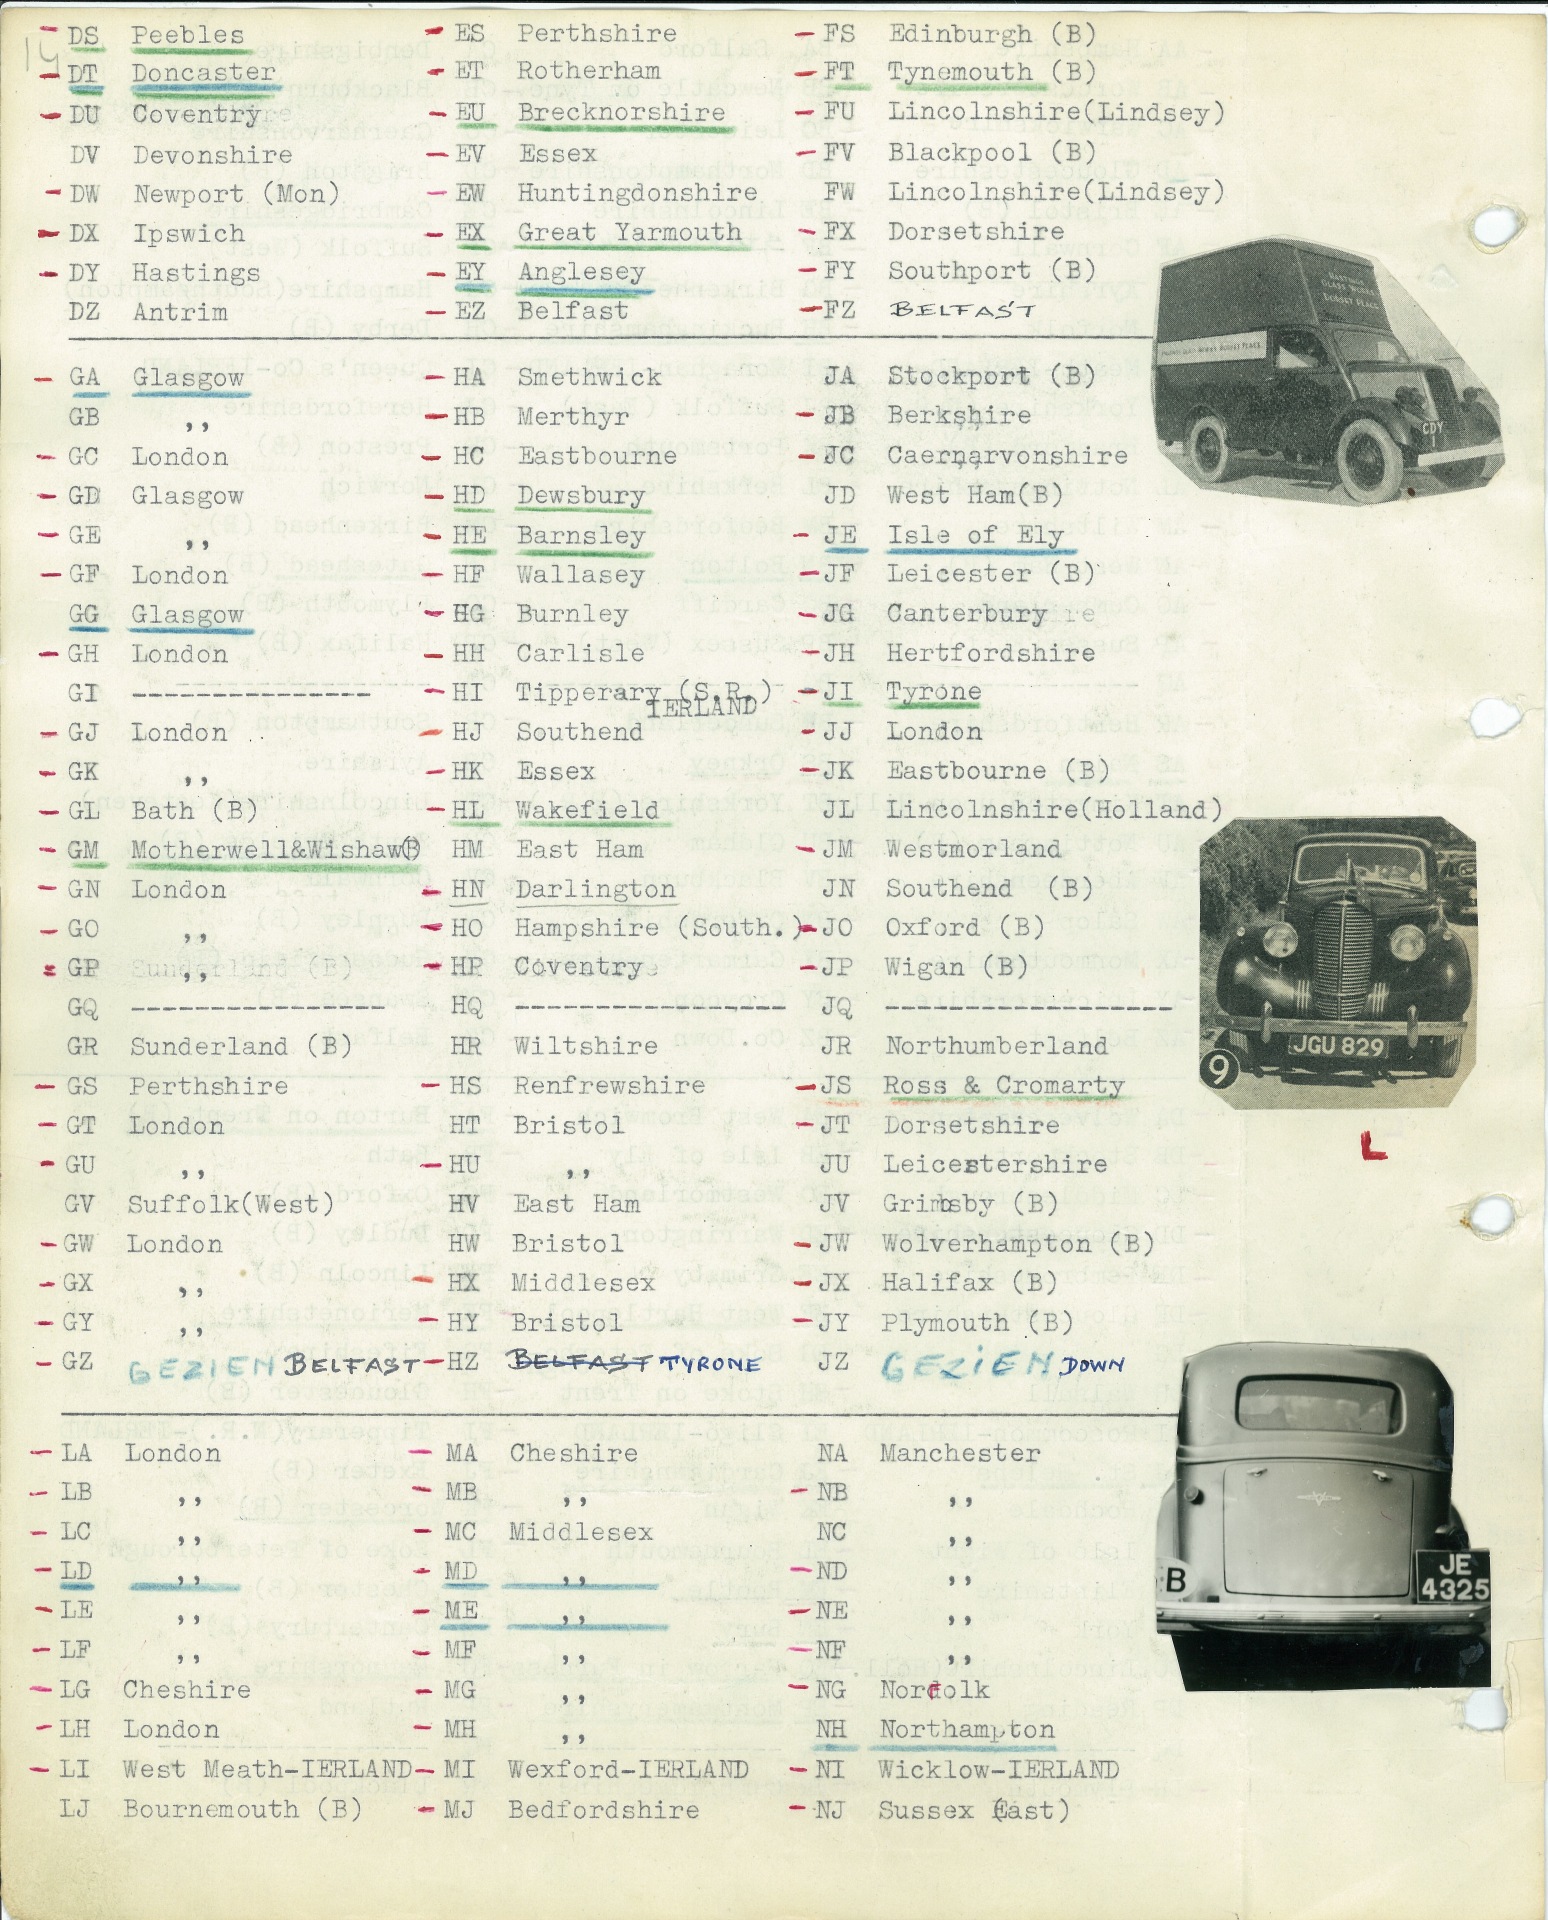The image size is (1548, 1920).
Task: Click the text 'West Meath-IERLAND'
Action: tap(267, 1770)
